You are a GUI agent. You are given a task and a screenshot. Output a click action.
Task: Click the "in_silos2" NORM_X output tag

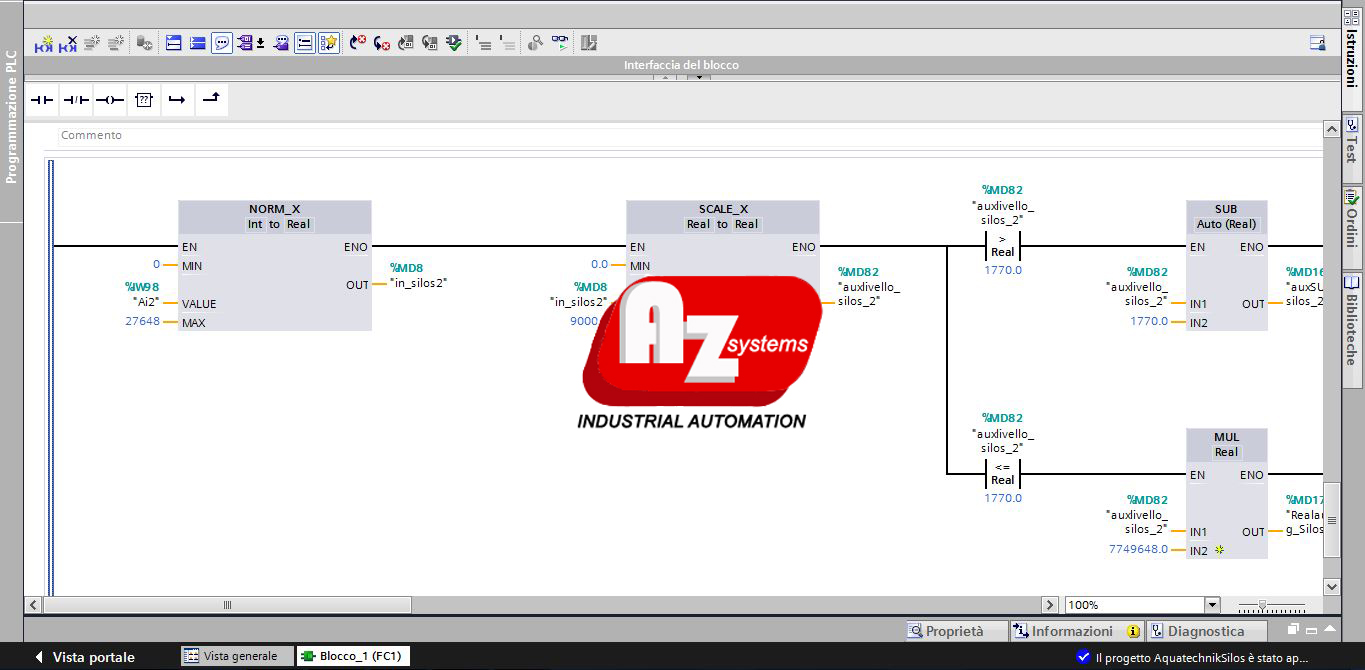click(x=418, y=283)
